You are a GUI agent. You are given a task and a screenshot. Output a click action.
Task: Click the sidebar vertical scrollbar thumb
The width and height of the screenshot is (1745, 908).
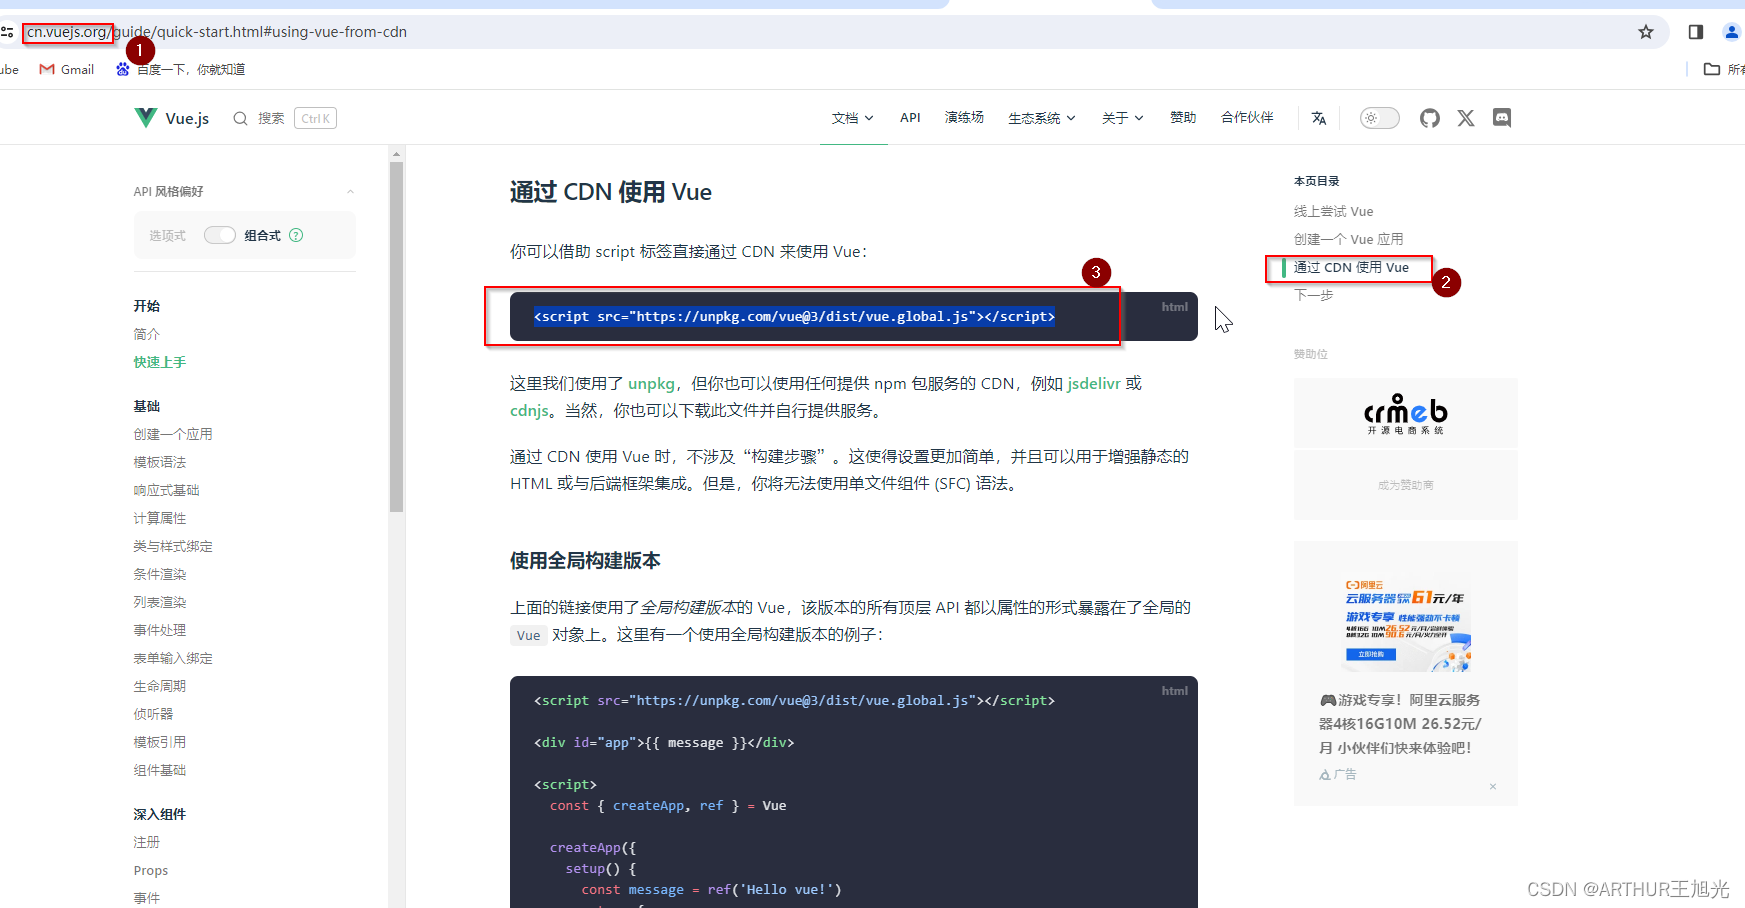click(x=396, y=337)
